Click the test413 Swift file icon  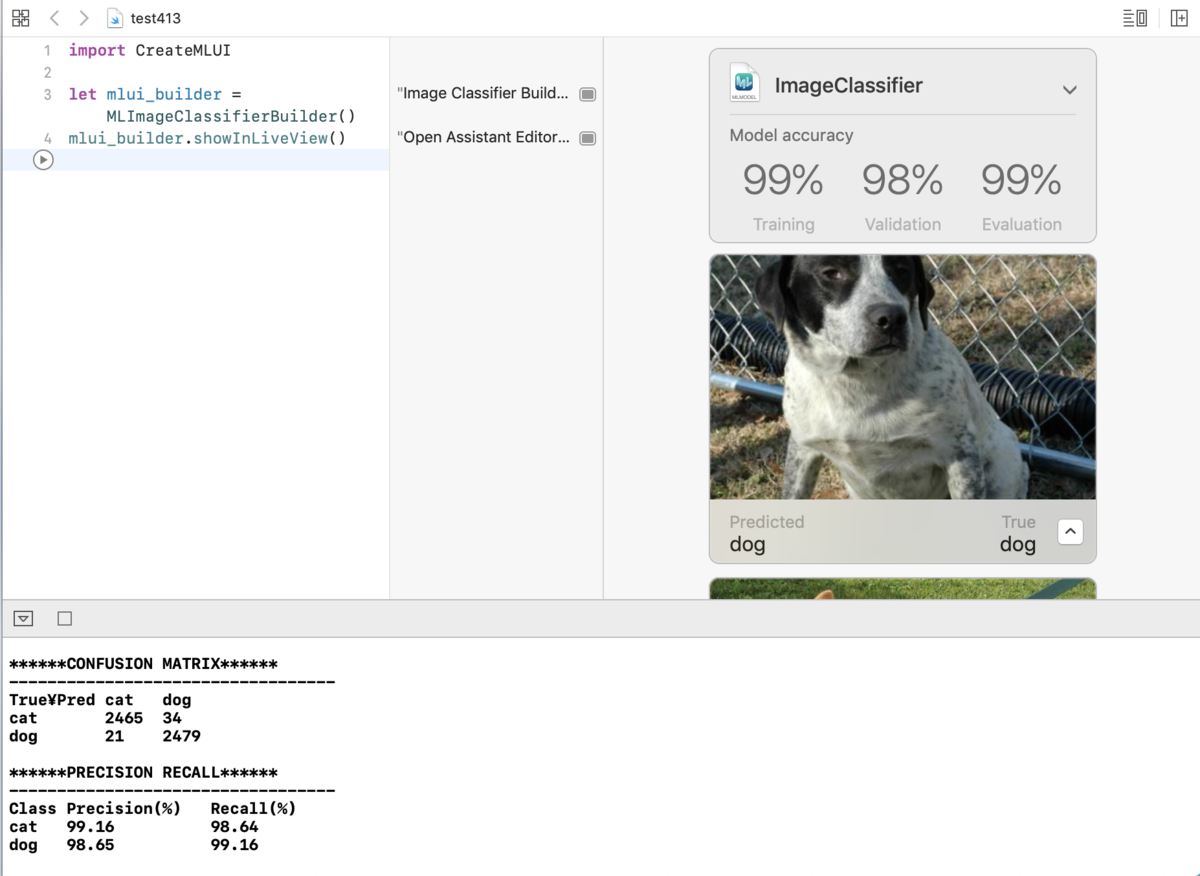[116, 18]
